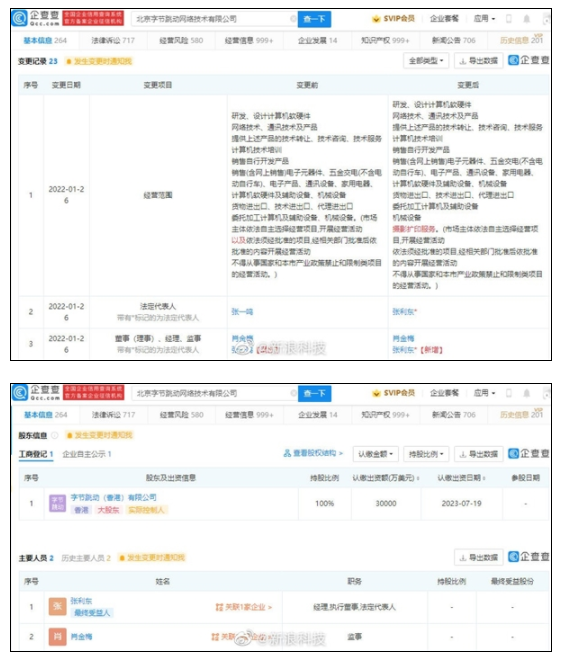Open 张利东 name in 主要人员 table
The image size is (561, 661).
click(x=81, y=601)
